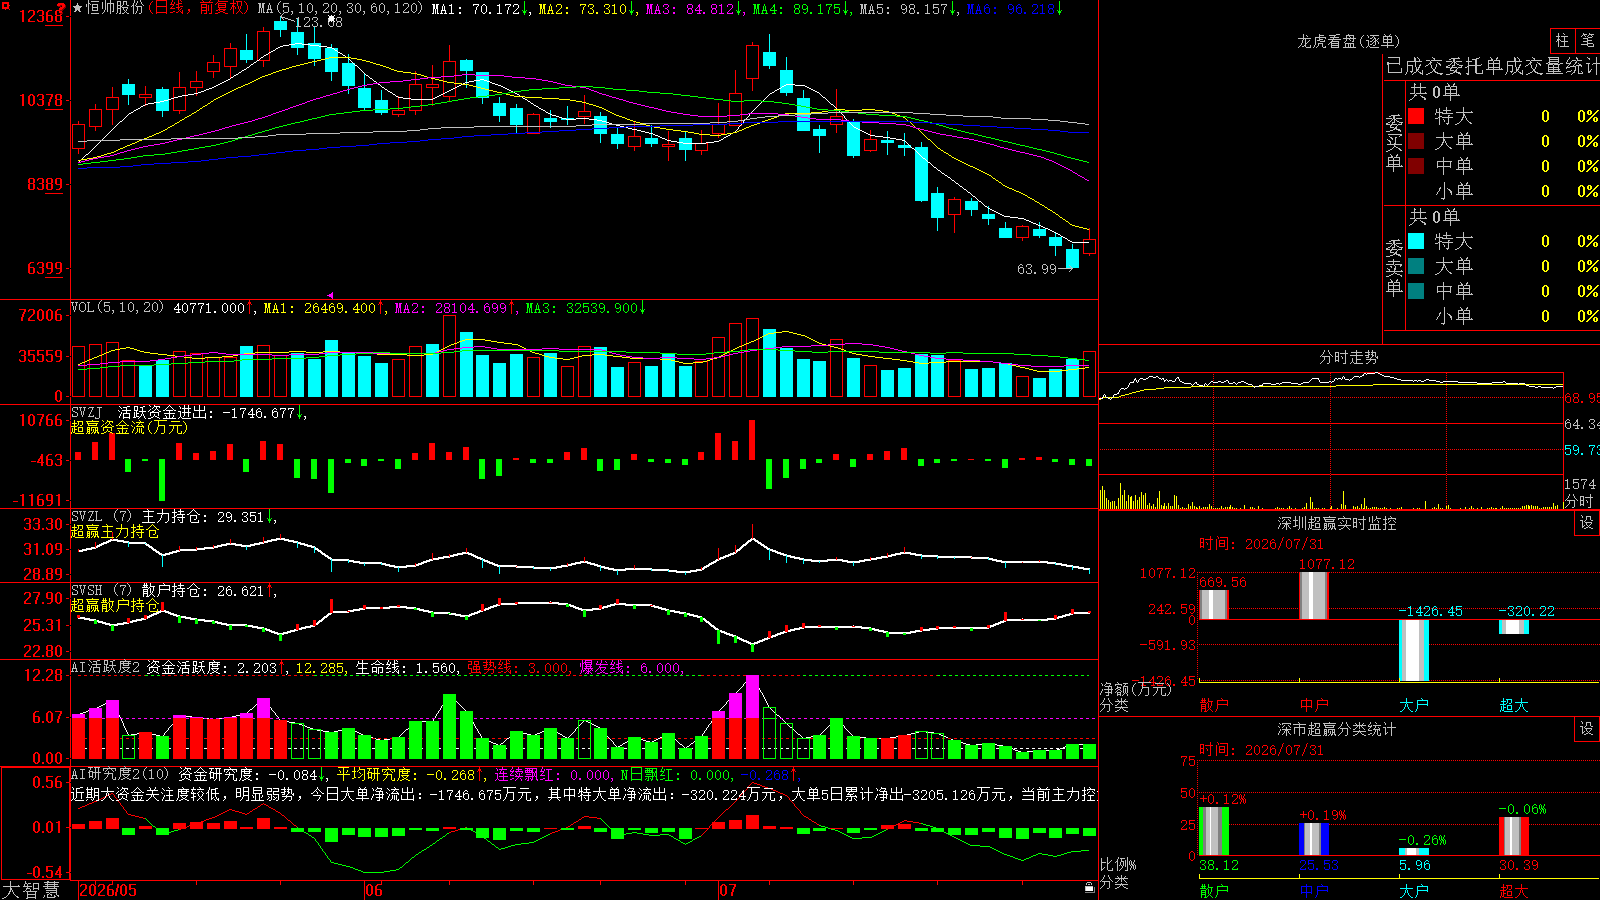This screenshot has height=900, width=1600.
Task: Click the 超赢资金流(万元) label
Action: tap(129, 427)
